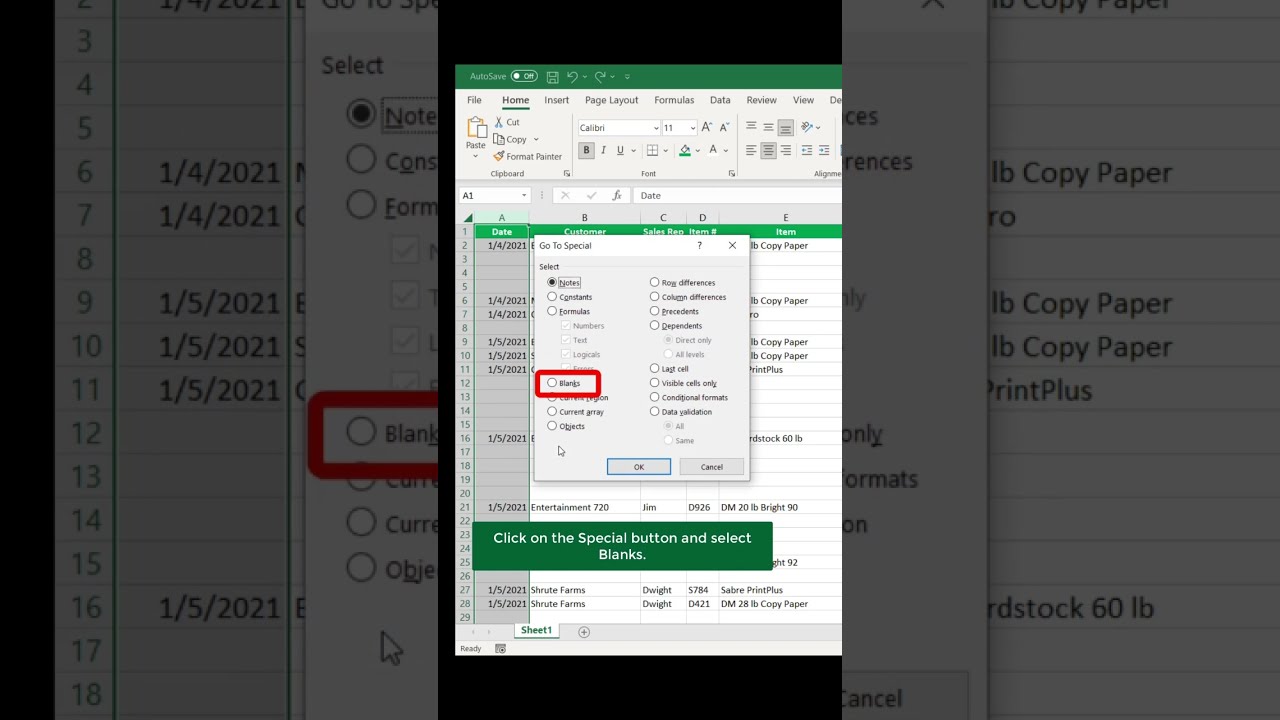1280x720 pixels.
Task: Open the font name dropdown
Action: pos(656,128)
